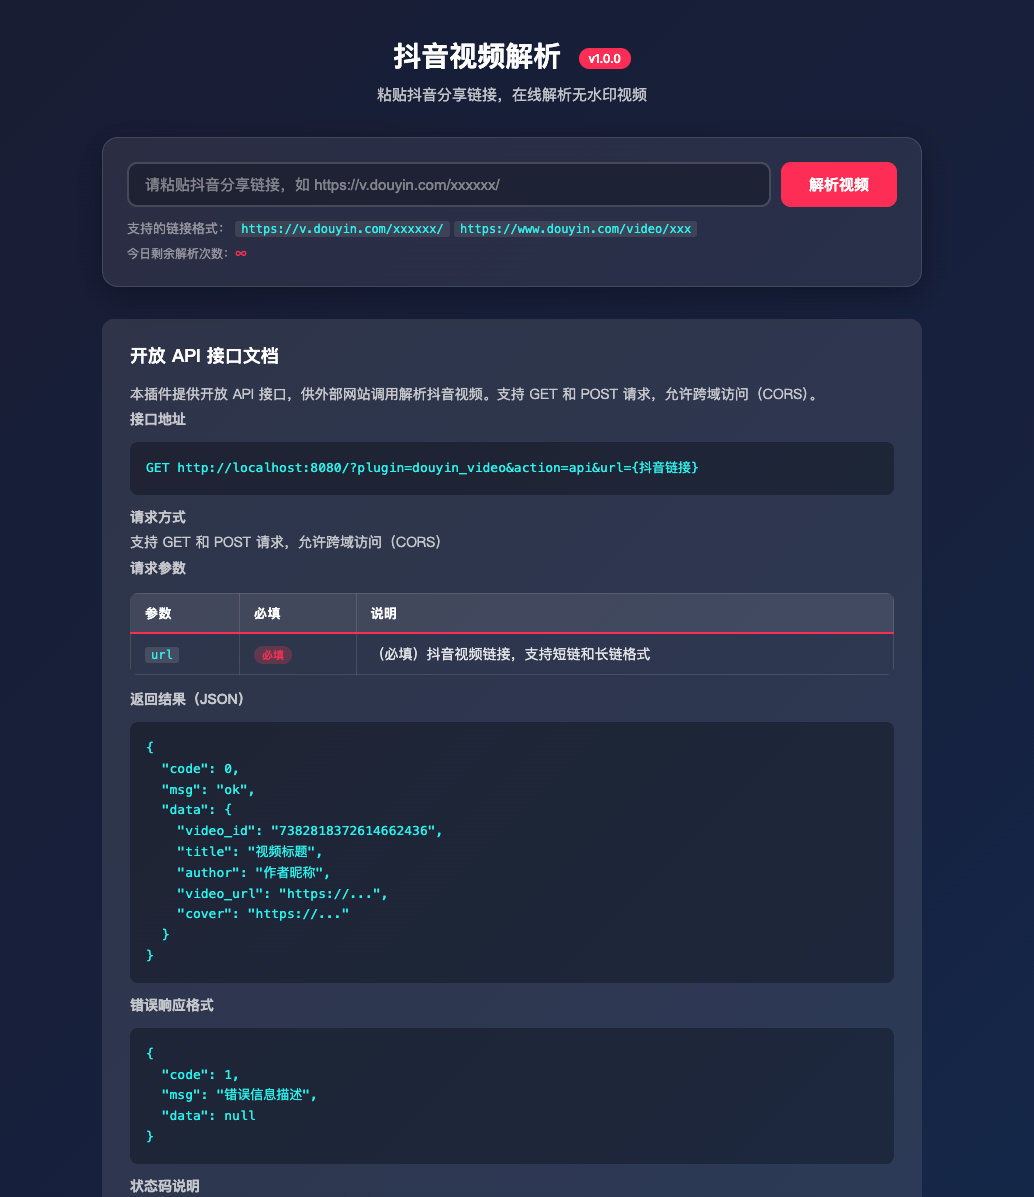This screenshot has width=1034, height=1197.
Task: Click the "video_id" line in JSON response
Action: click(309, 831)
